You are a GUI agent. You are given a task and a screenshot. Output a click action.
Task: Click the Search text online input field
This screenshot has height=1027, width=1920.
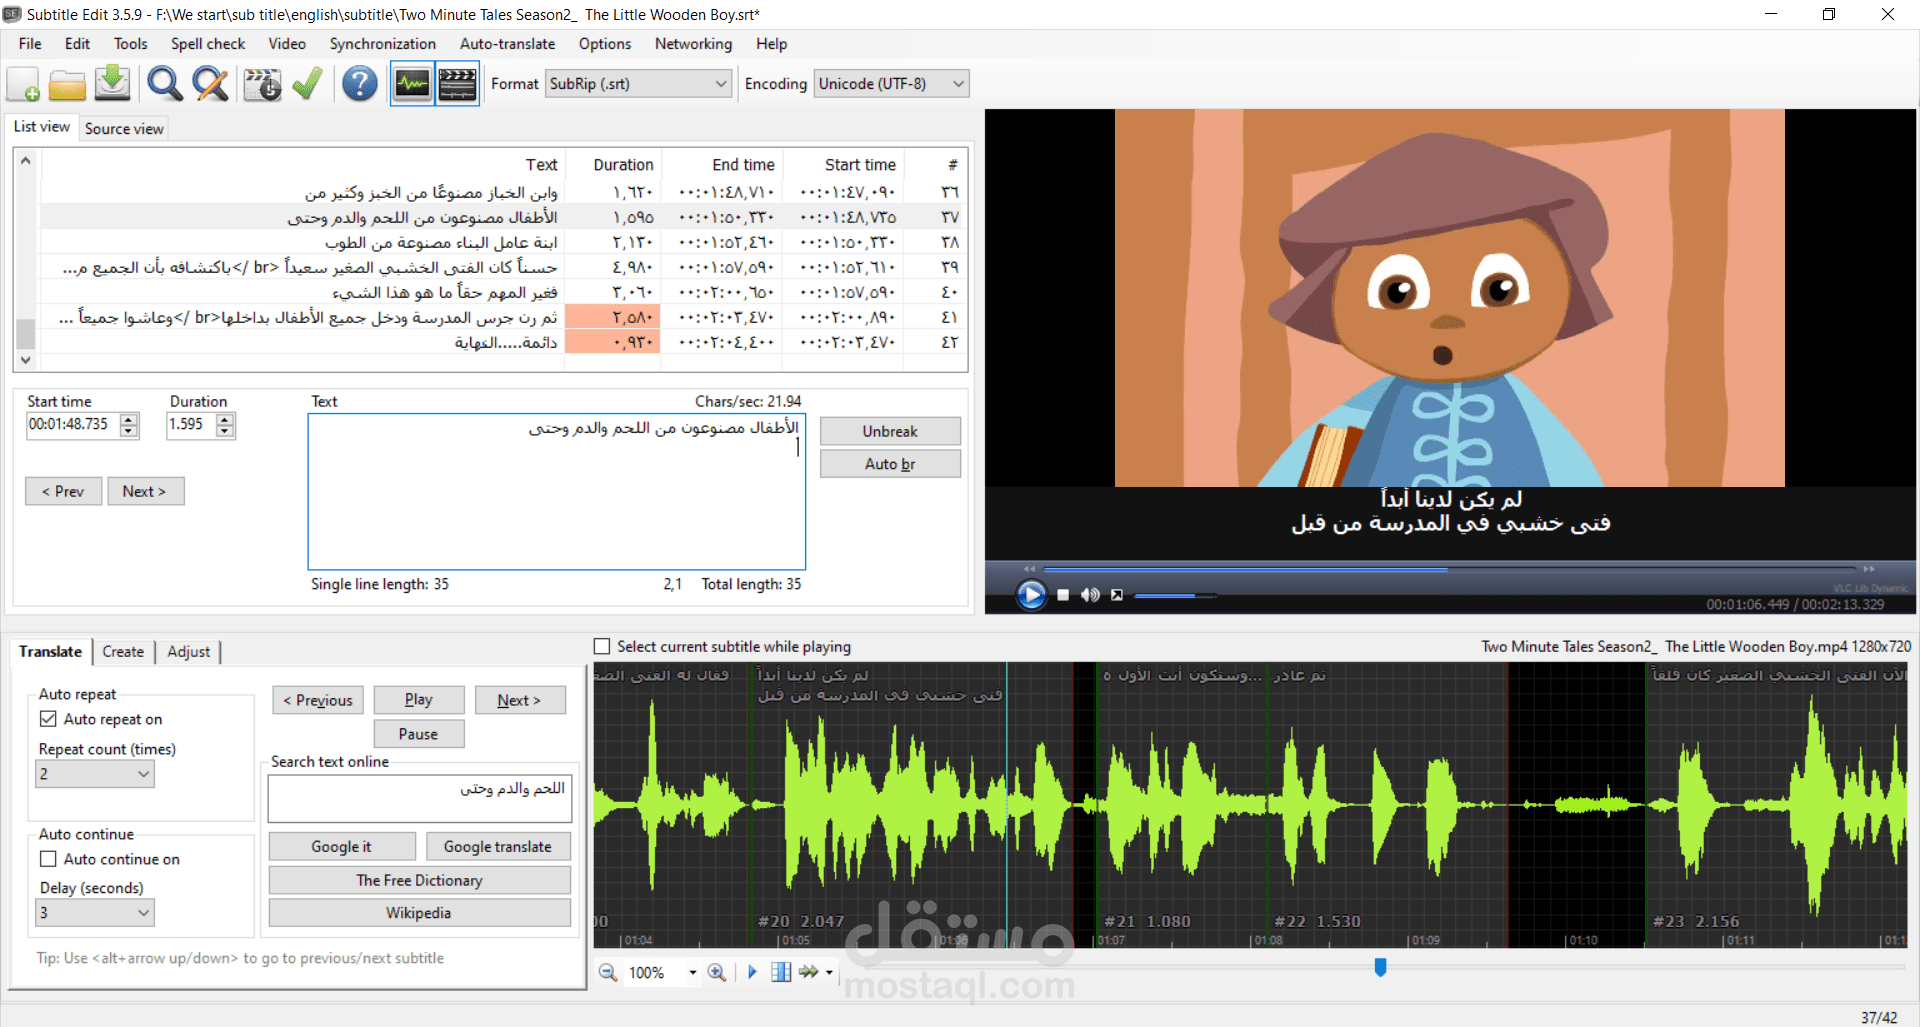pos(420,799)
